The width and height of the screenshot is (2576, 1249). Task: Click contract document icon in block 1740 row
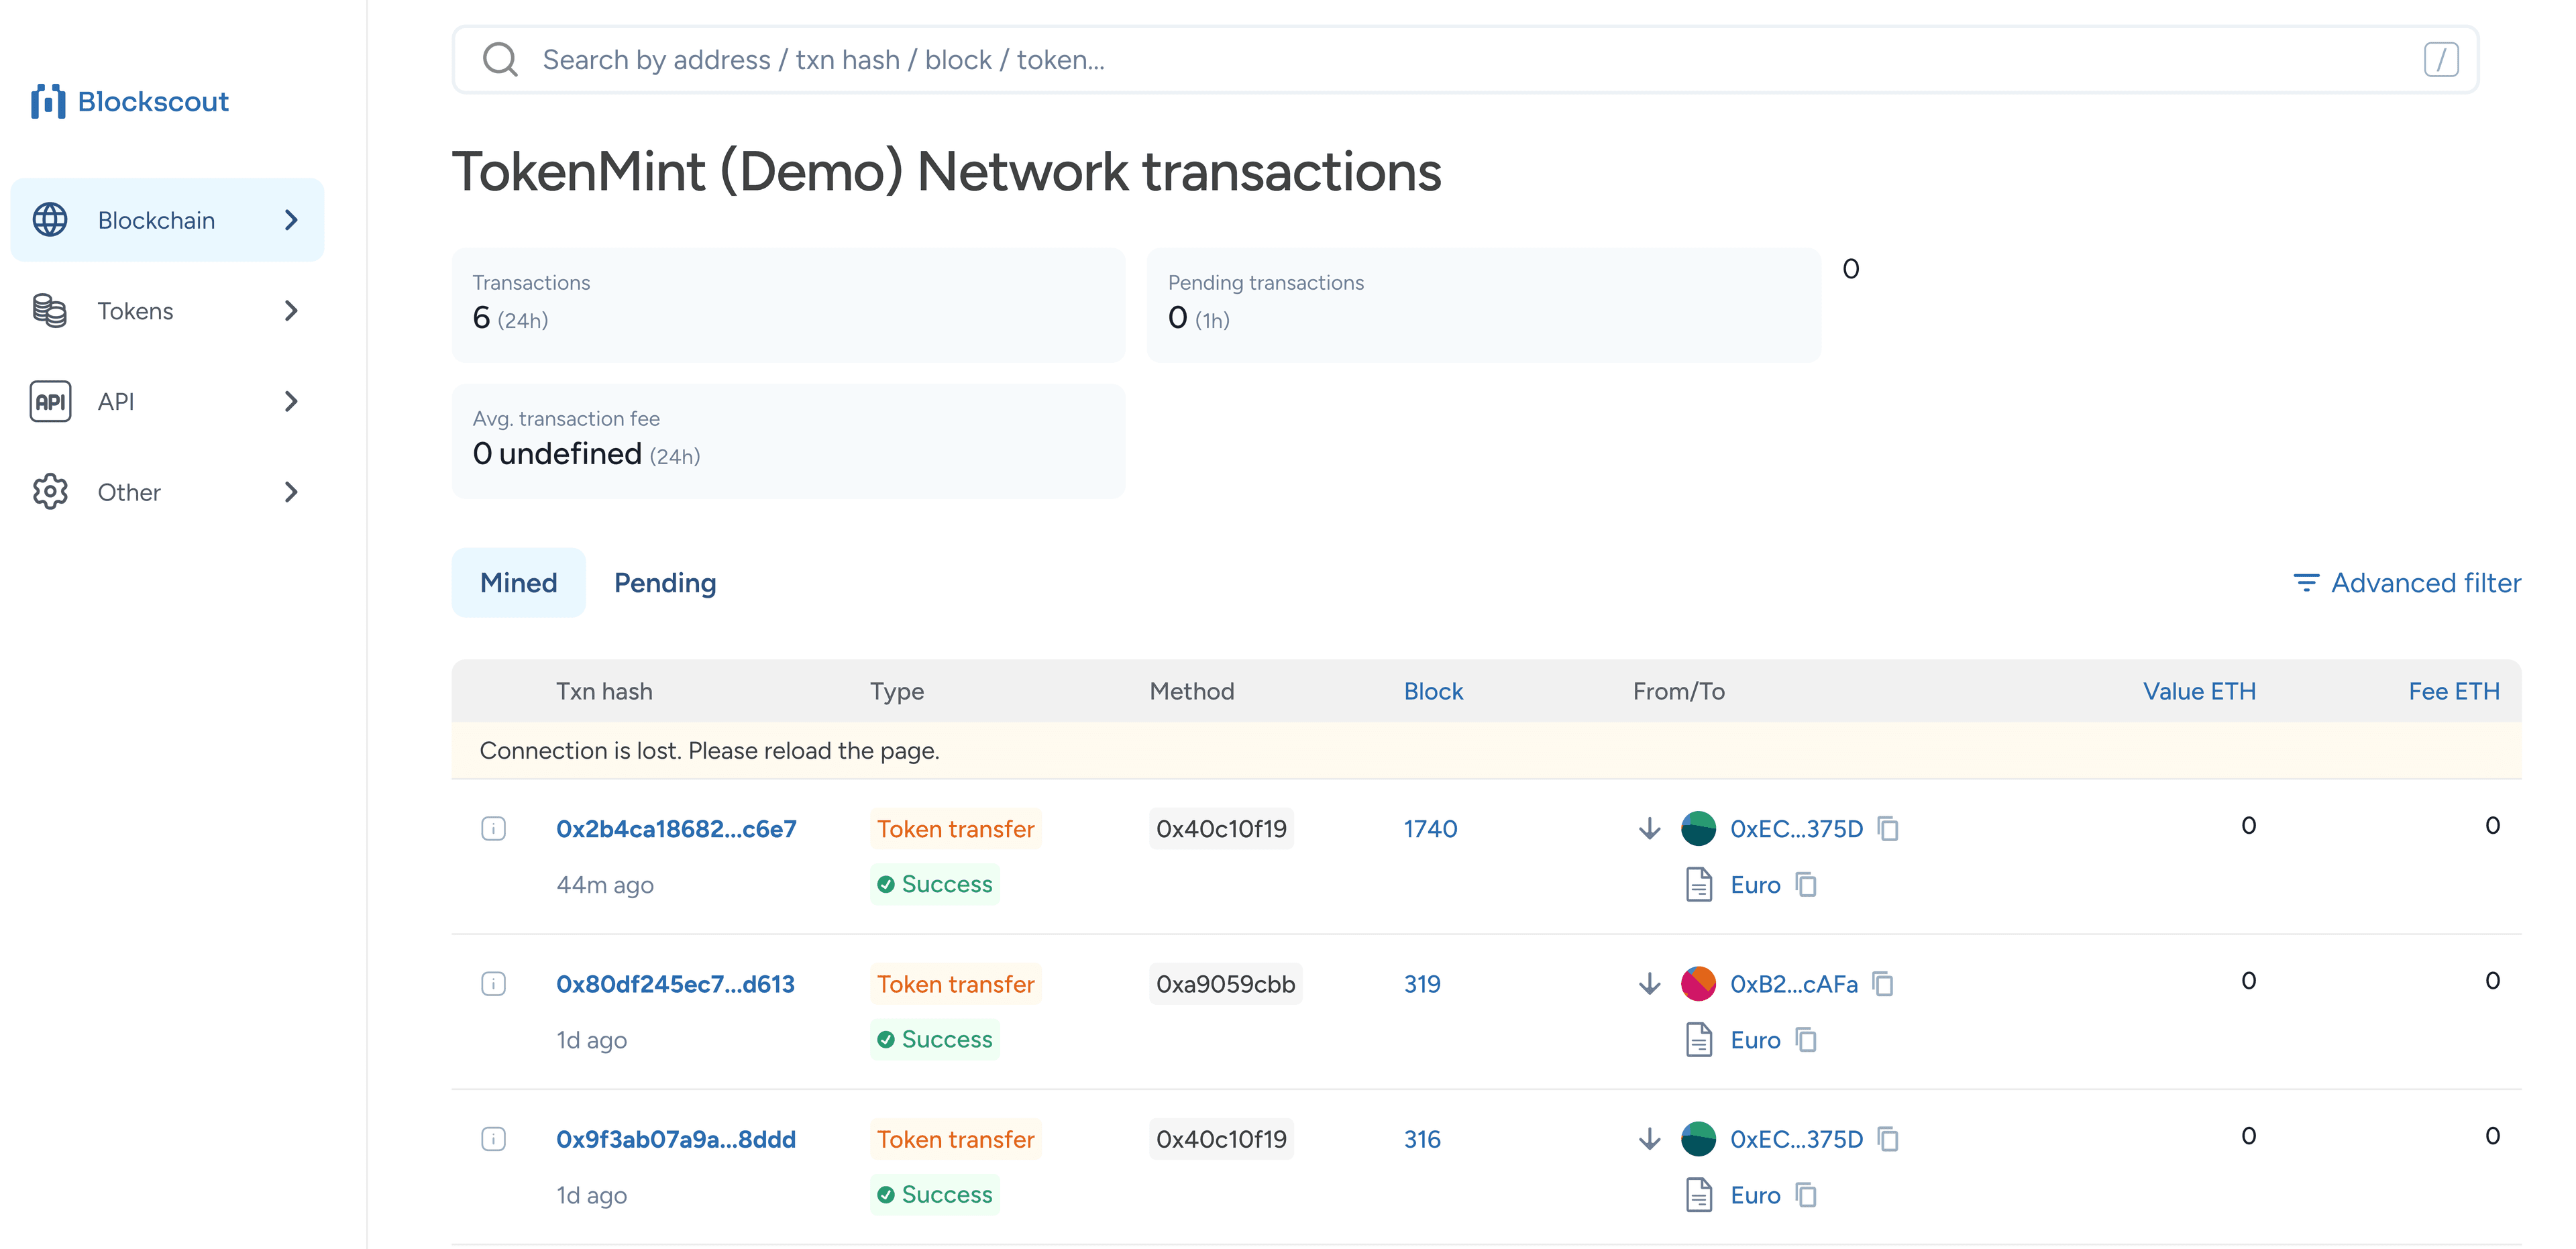point(1699,885)
